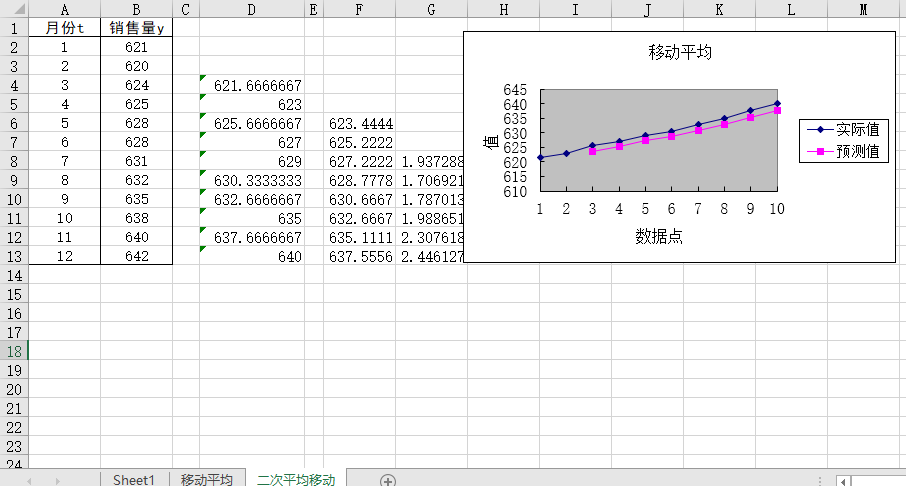Click the new sheet plus icon
The width and height of the screenshot is (906, 486).
(x=388, y=480)
